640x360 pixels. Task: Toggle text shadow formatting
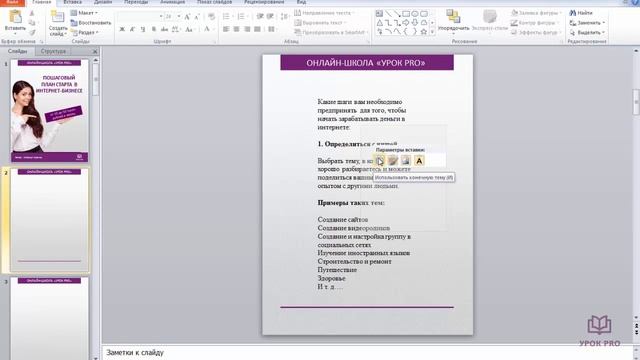(154, 29)
